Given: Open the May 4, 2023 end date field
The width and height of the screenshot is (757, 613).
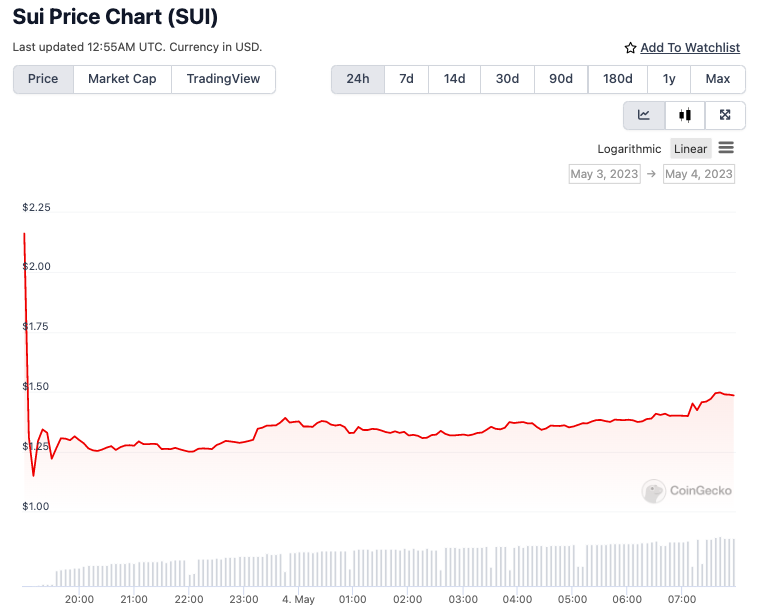Looking at the screenshot, I should [x=699, y=174].
